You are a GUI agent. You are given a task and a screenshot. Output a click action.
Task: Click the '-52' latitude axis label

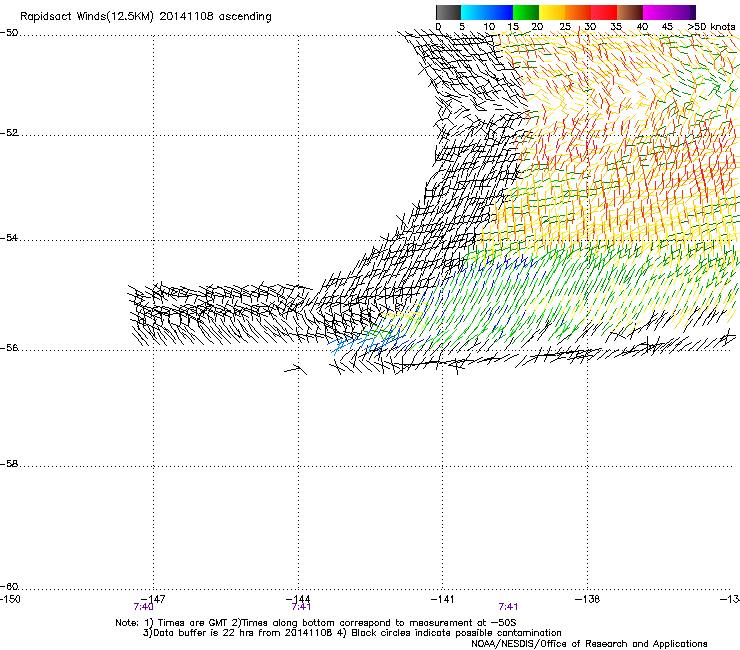[x=9, y=133]
